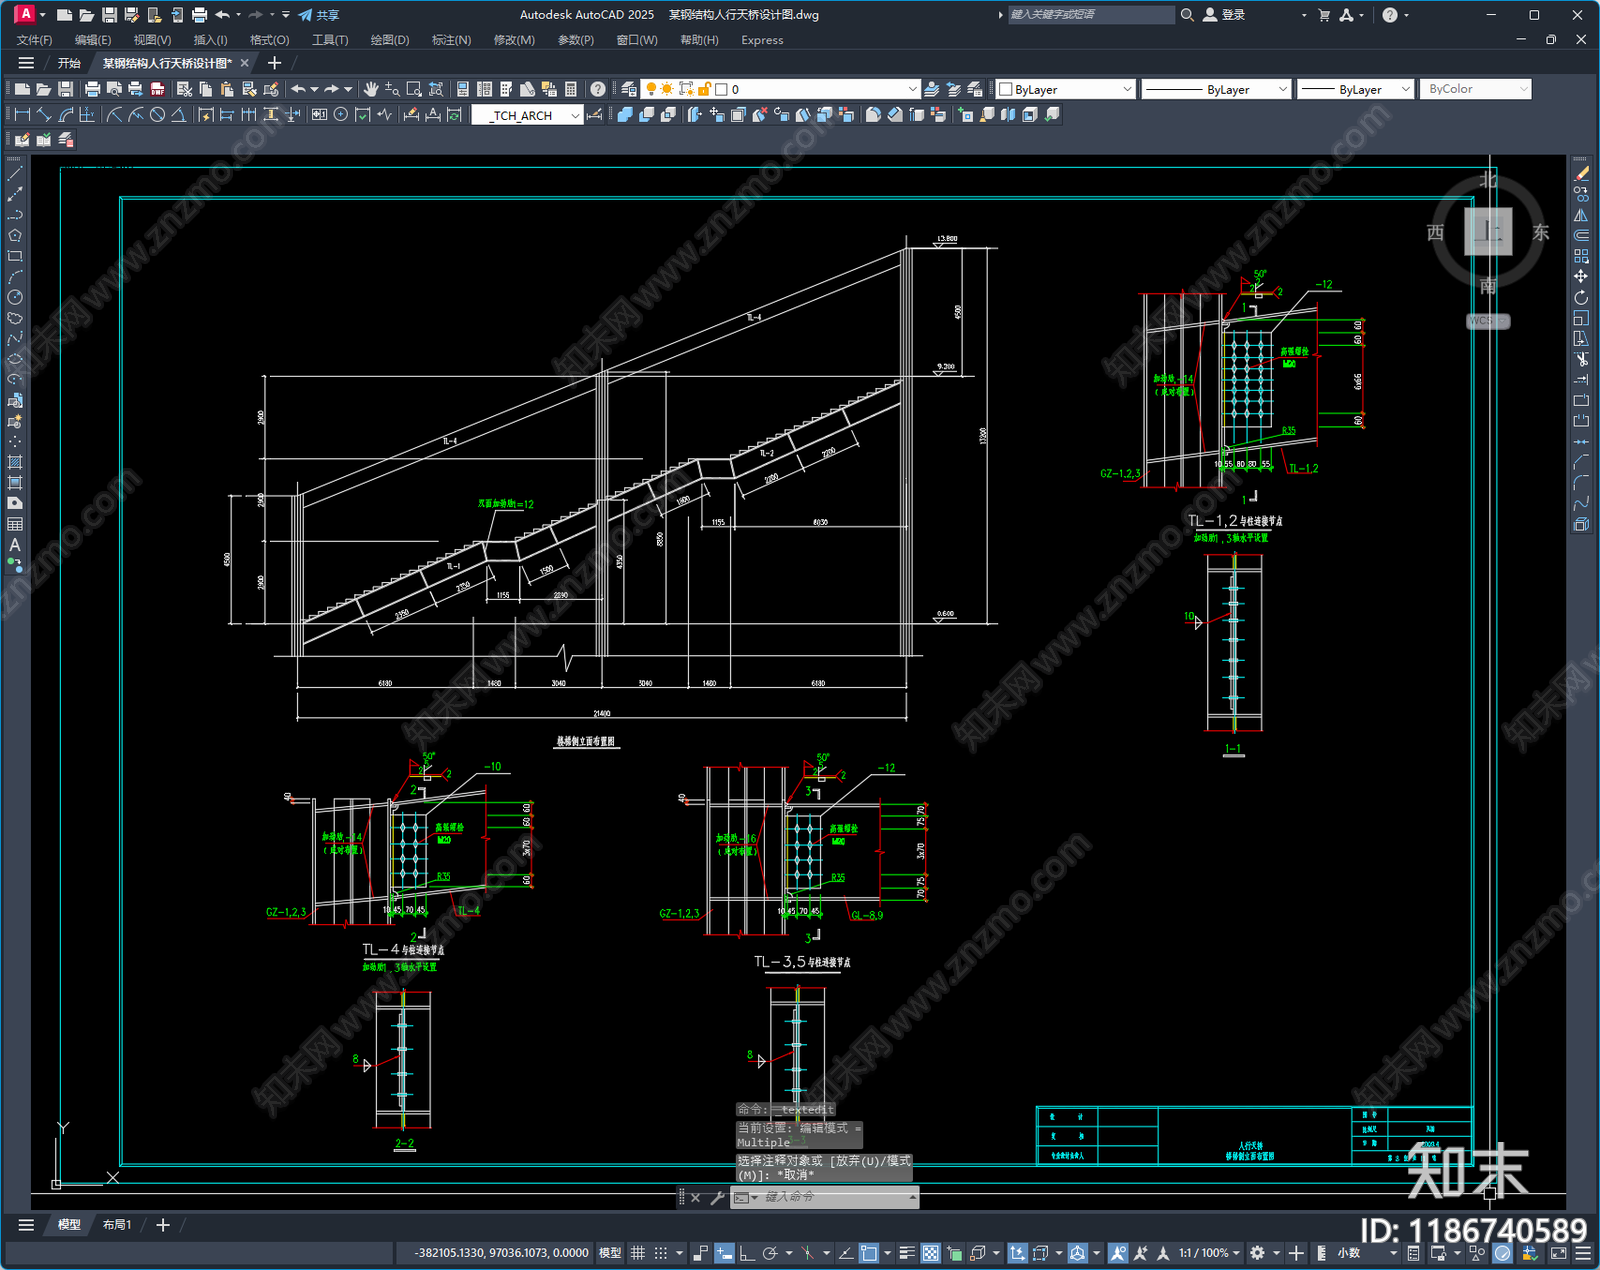Add a new drawing tab with plus button
Viewport: 1600px width, 1270px height.
coord(274,63)
